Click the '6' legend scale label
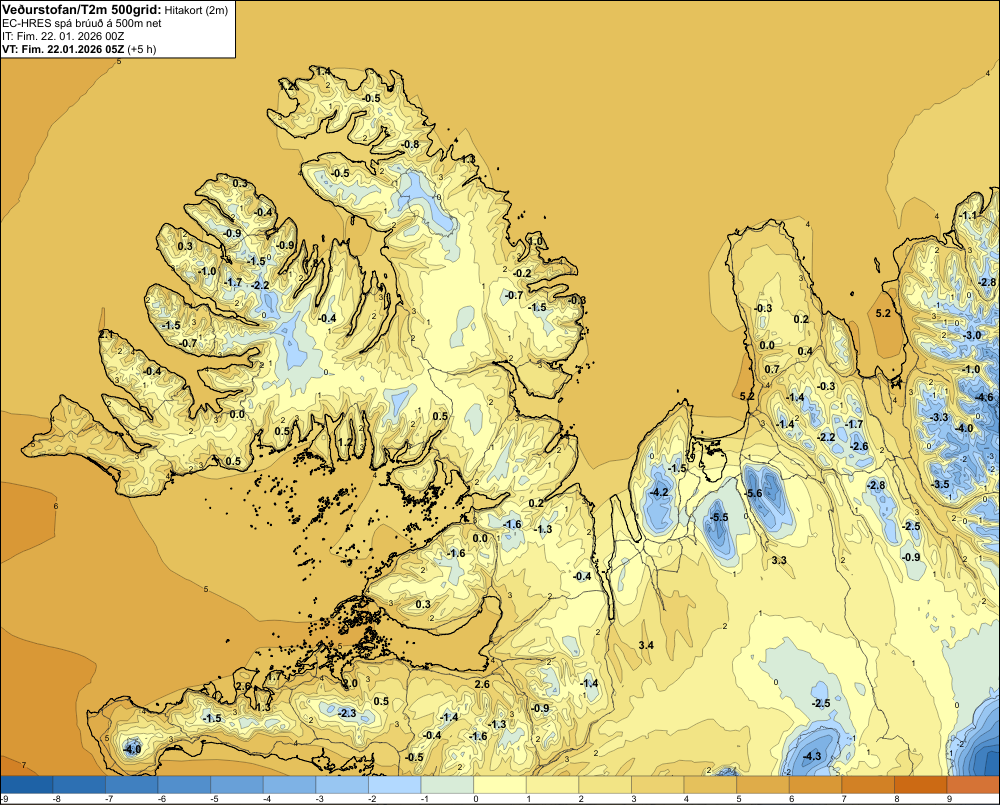The image size is (1000, 805). 791,799
